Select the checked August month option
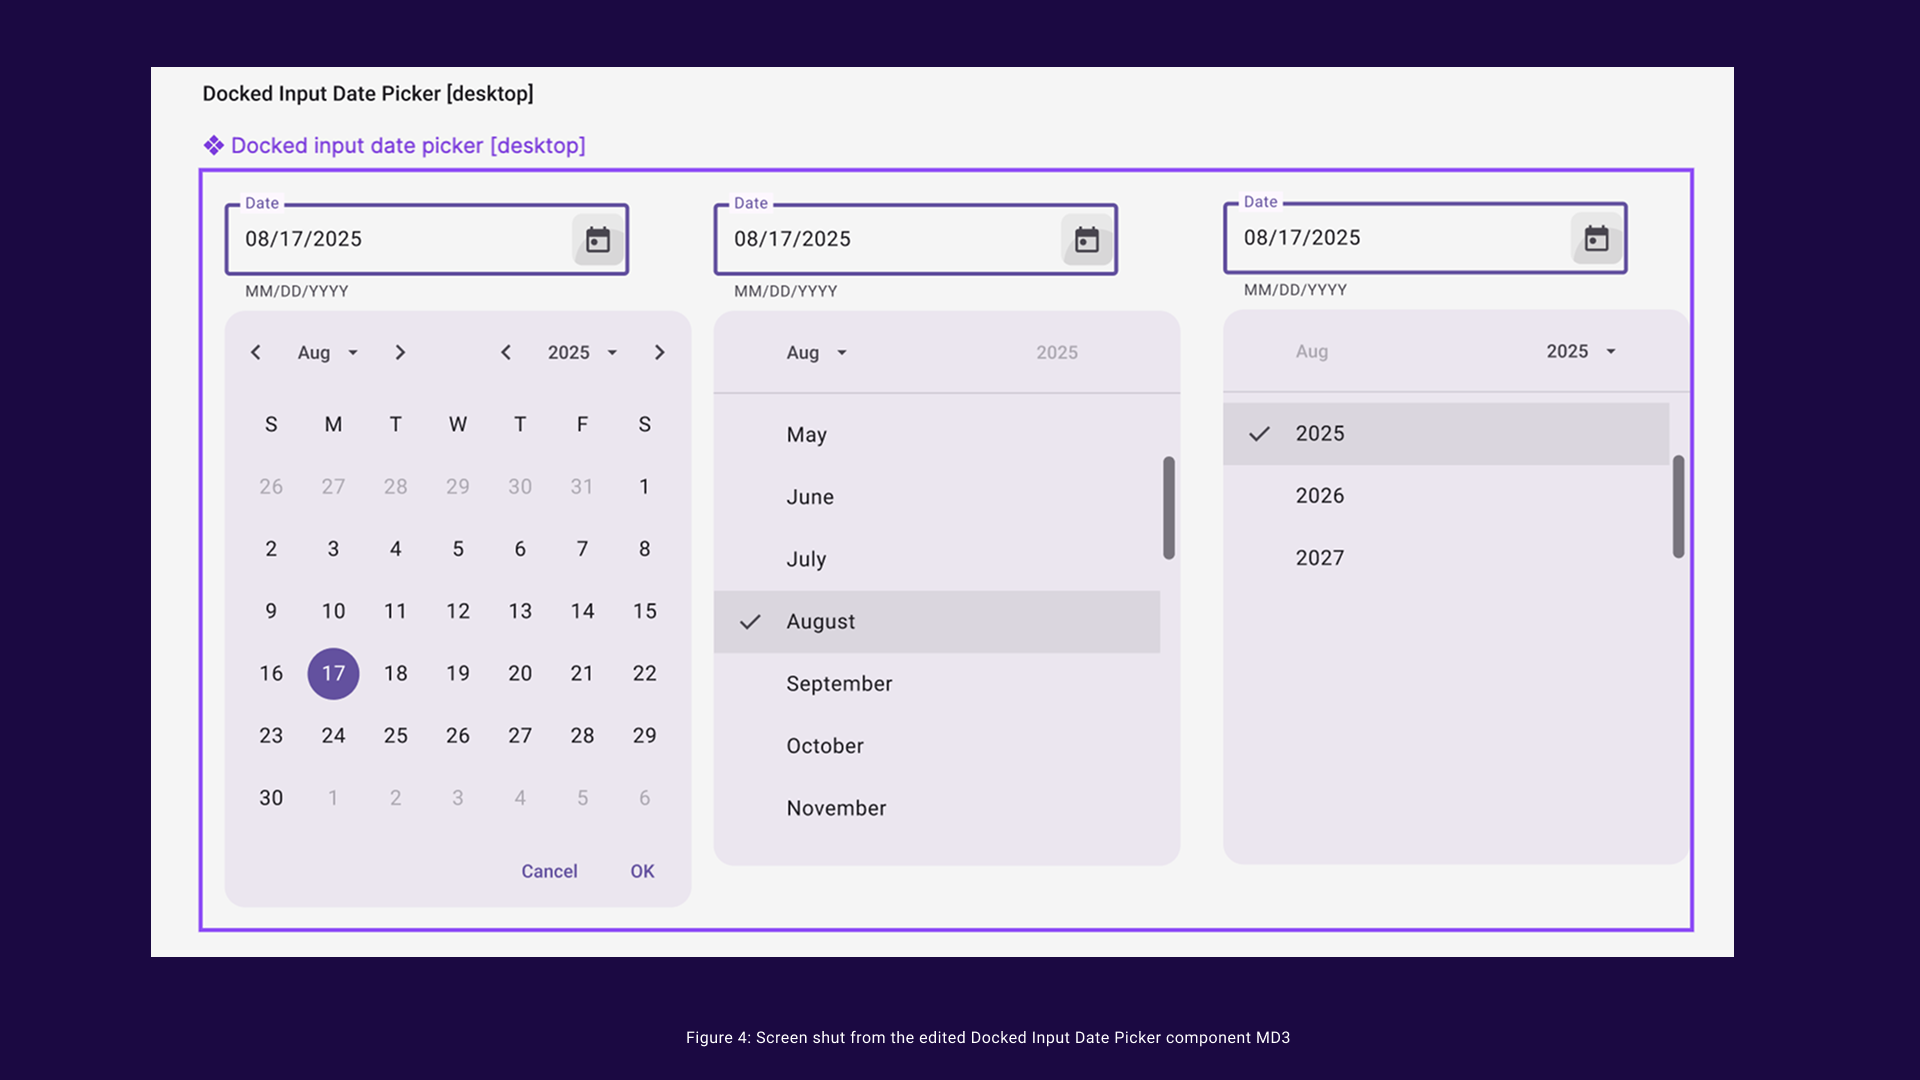 (x=820, y=622)
